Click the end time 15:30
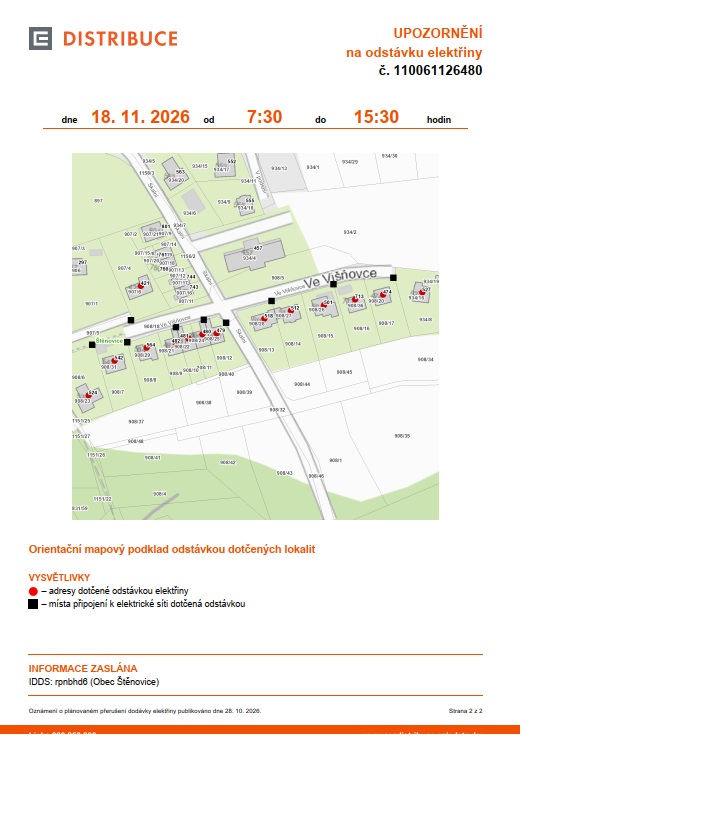This screenshot has width=720, height=829. tap(376, 117)
